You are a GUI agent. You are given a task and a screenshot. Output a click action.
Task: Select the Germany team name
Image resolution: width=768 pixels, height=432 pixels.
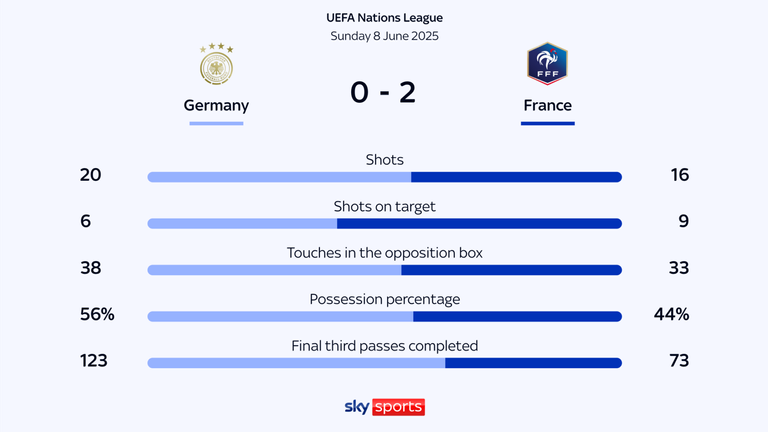tap(216, 105)
